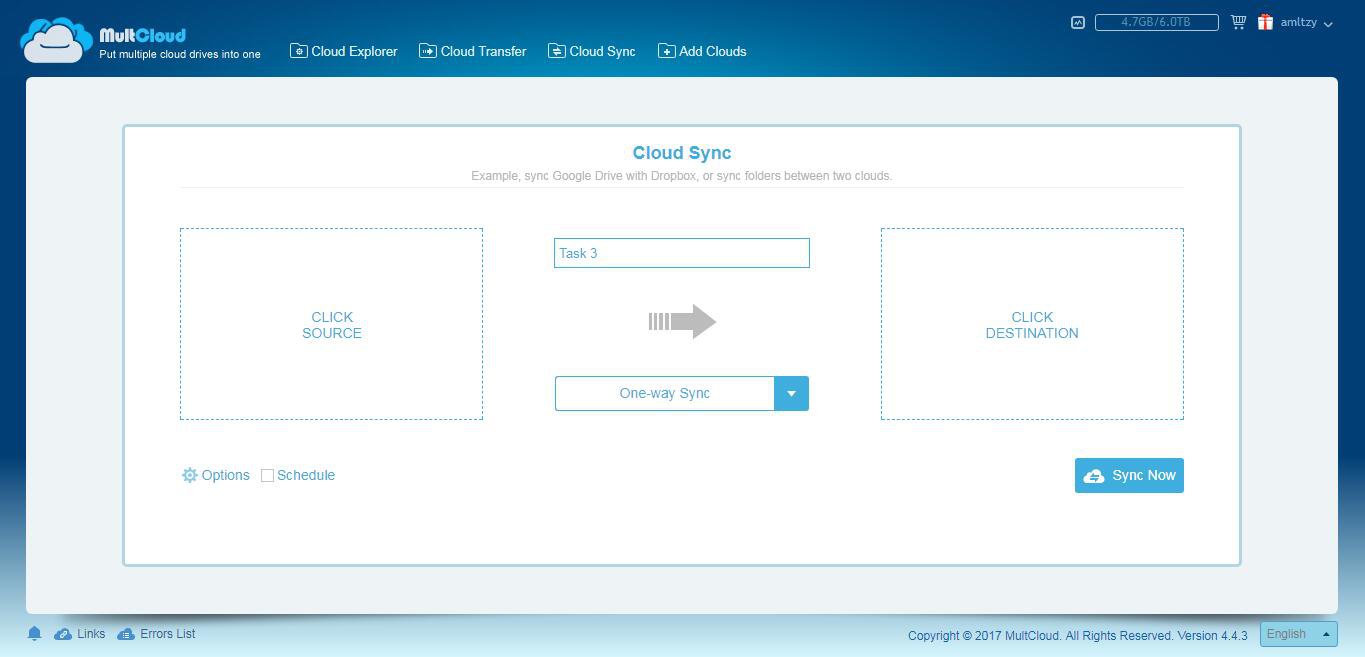Click the sync direction arrow icon
Screen dimensions: 1365x657
tap(682, 322)
